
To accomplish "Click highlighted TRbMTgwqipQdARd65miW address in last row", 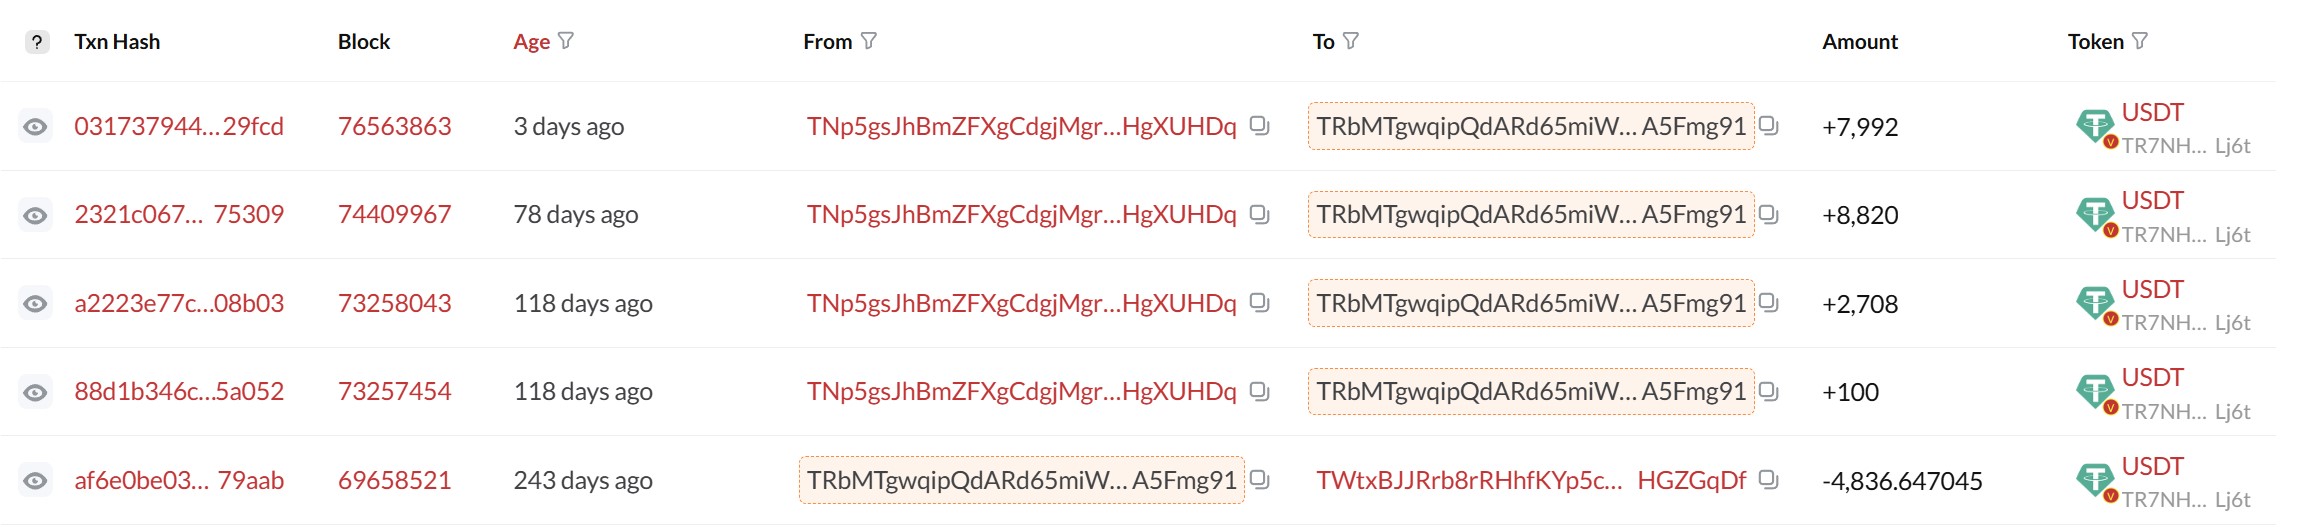I will [x=1021, y=480].
